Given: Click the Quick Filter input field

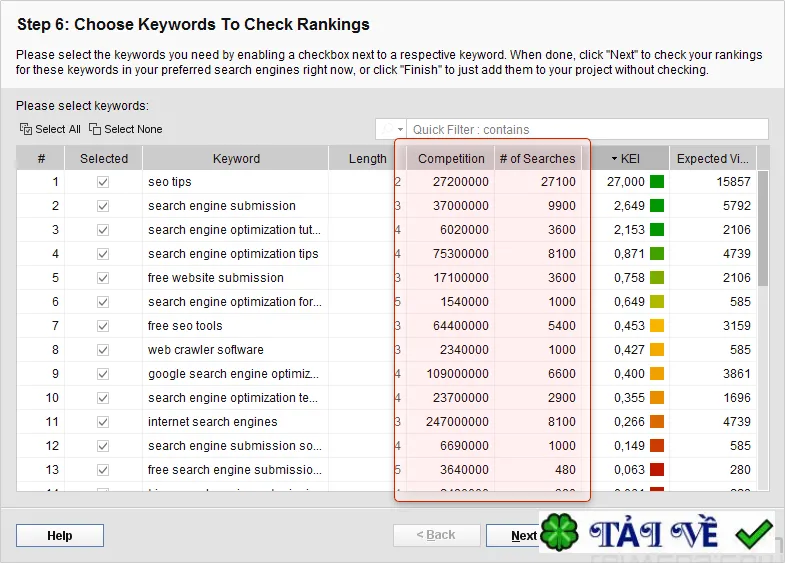Looking at the screenshot, I should pos(587,130).
